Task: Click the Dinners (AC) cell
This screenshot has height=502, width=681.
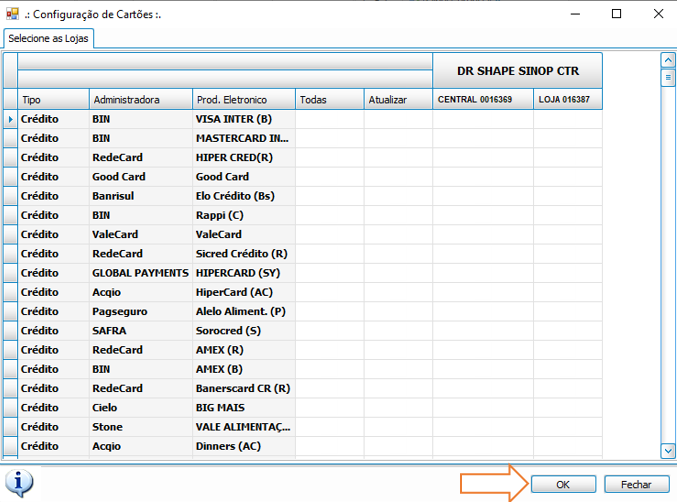Action: click(x=244, y=446)
